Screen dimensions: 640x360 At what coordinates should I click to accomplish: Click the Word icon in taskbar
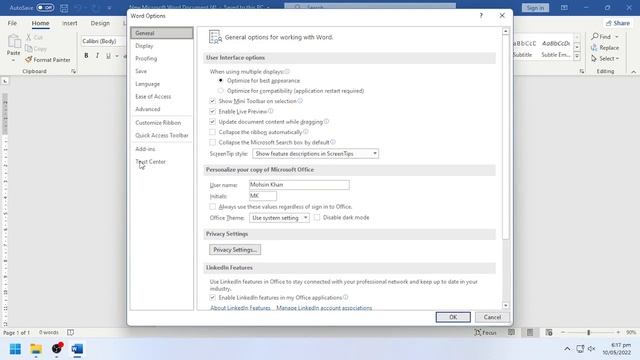tap(77, 349)
